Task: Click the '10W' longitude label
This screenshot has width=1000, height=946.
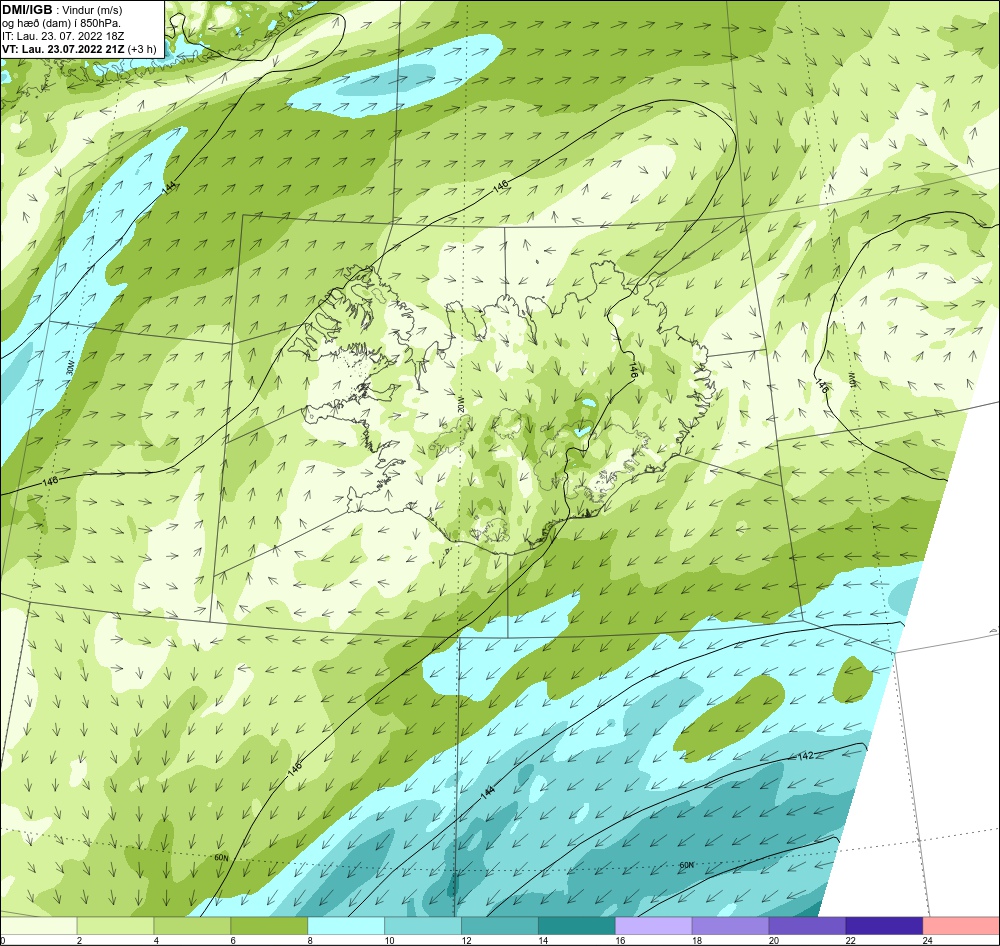Action: pyautogui.click(x=851, y=379)
